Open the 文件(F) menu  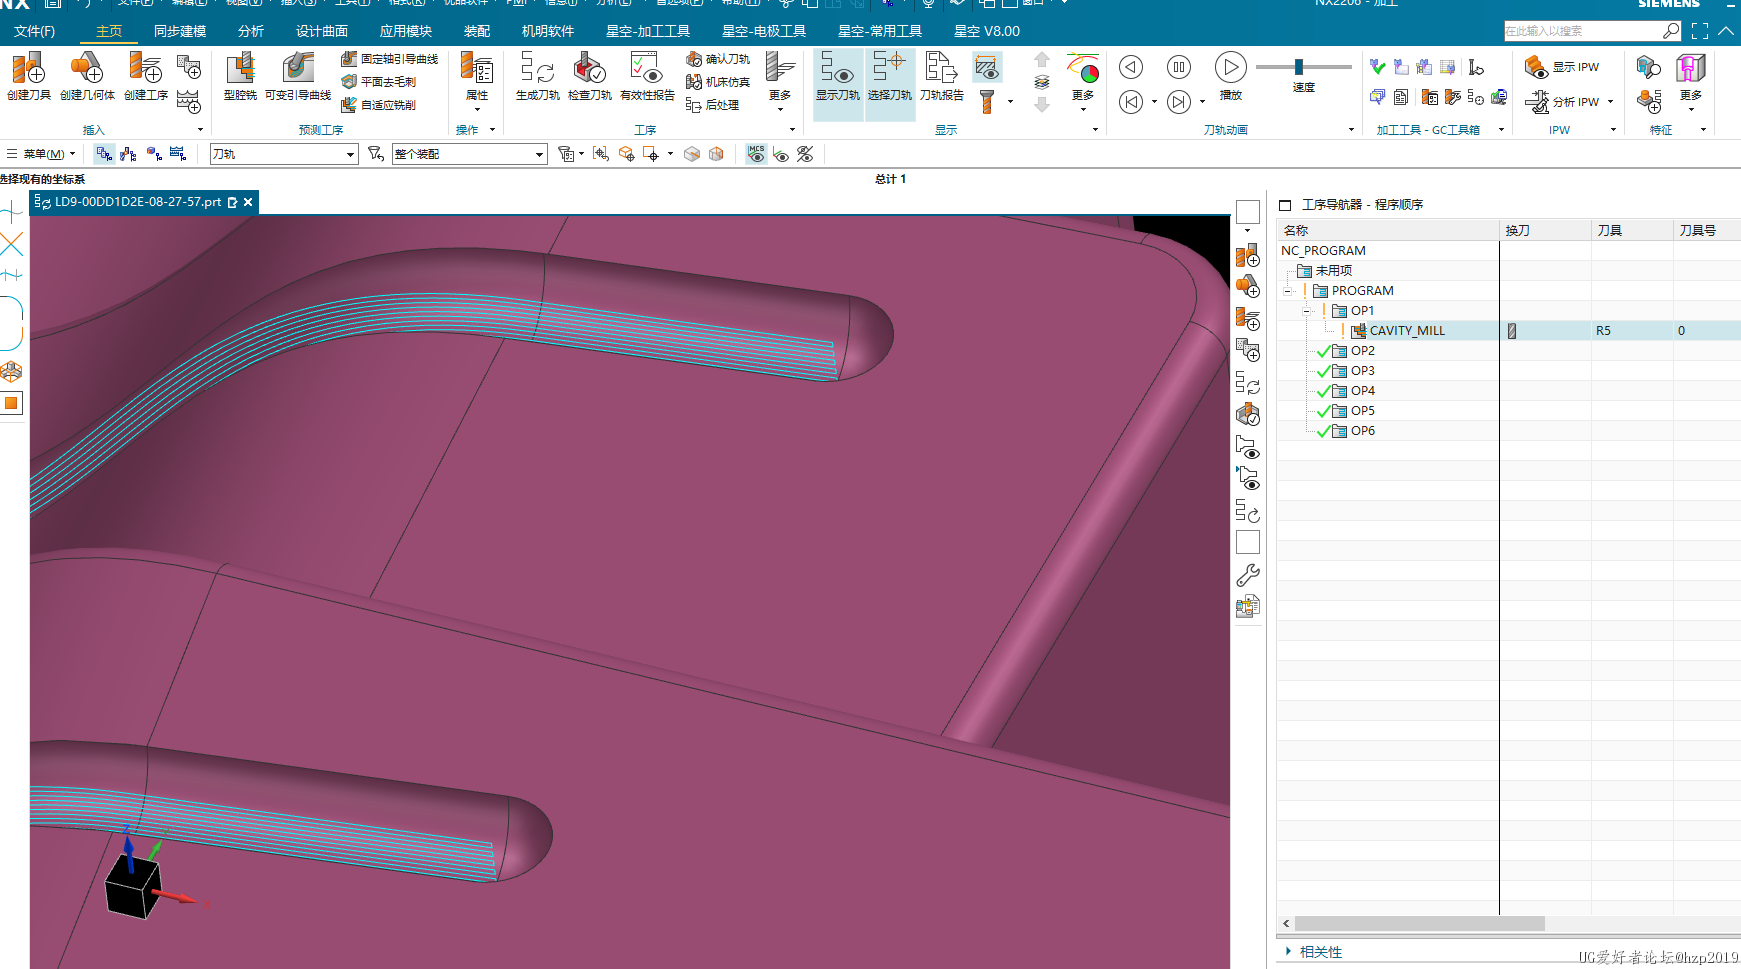tap(35, 31)
